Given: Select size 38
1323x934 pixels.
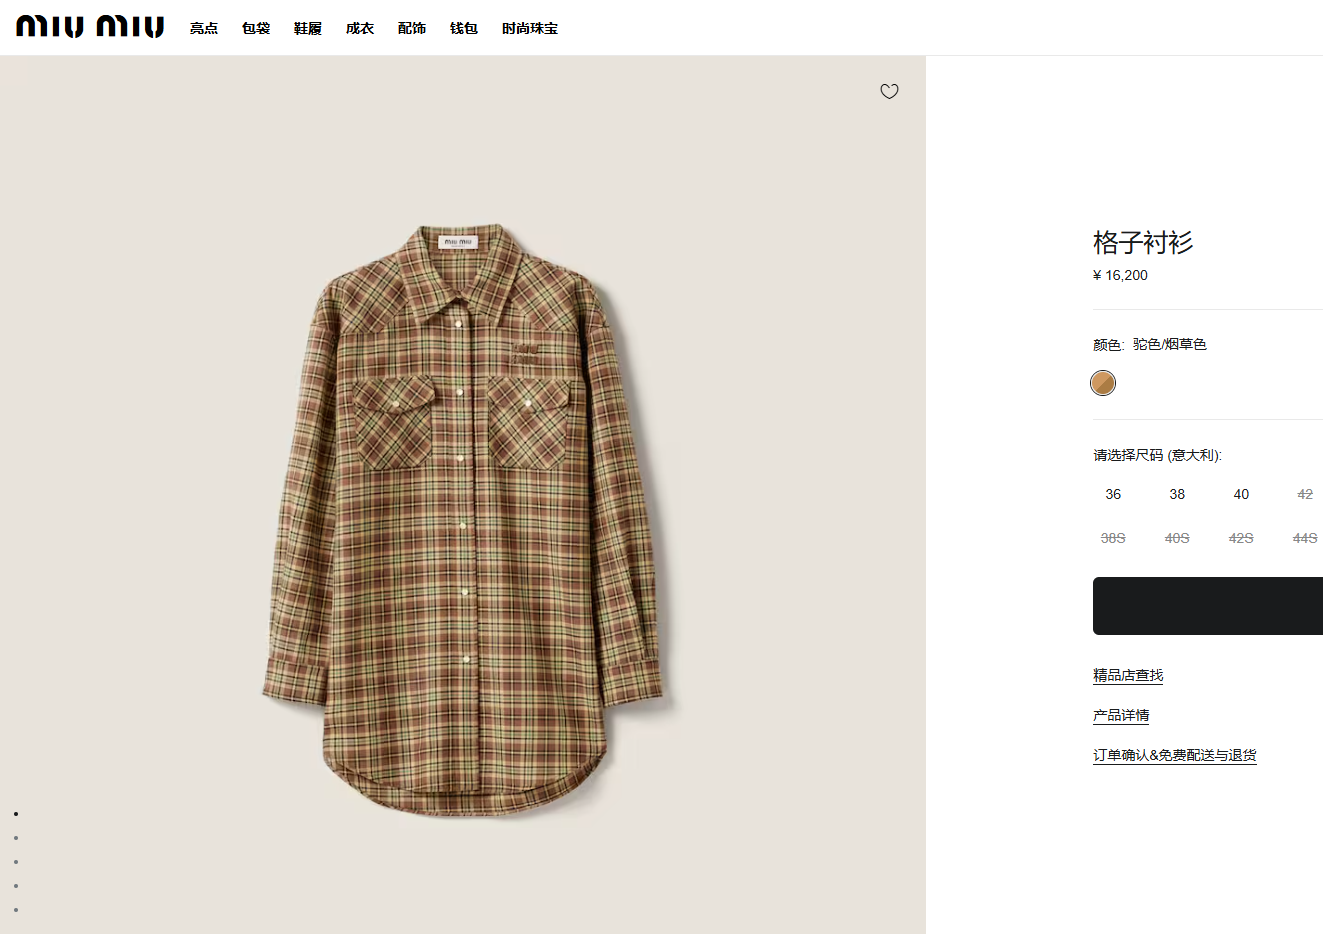Looking at the screenshot, I should (1177, 494).
